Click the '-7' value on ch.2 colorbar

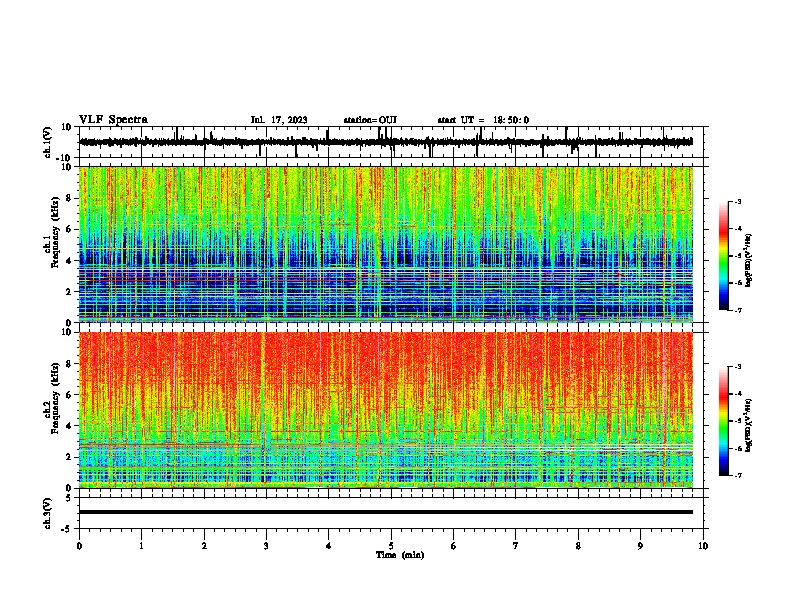coord(738,475)
